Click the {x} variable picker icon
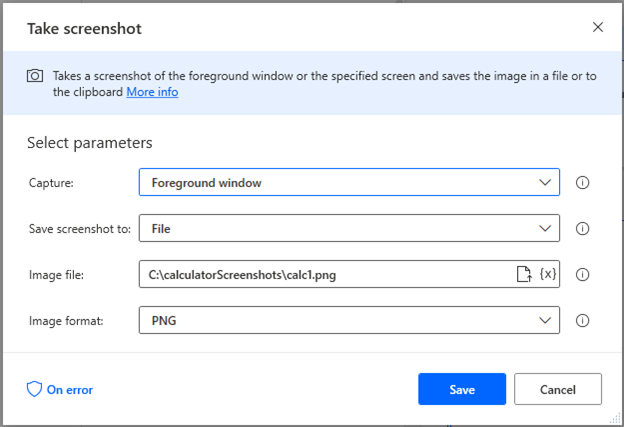This screenshot has height=427, width=624. pyautogui.click(x=548, y=274)
